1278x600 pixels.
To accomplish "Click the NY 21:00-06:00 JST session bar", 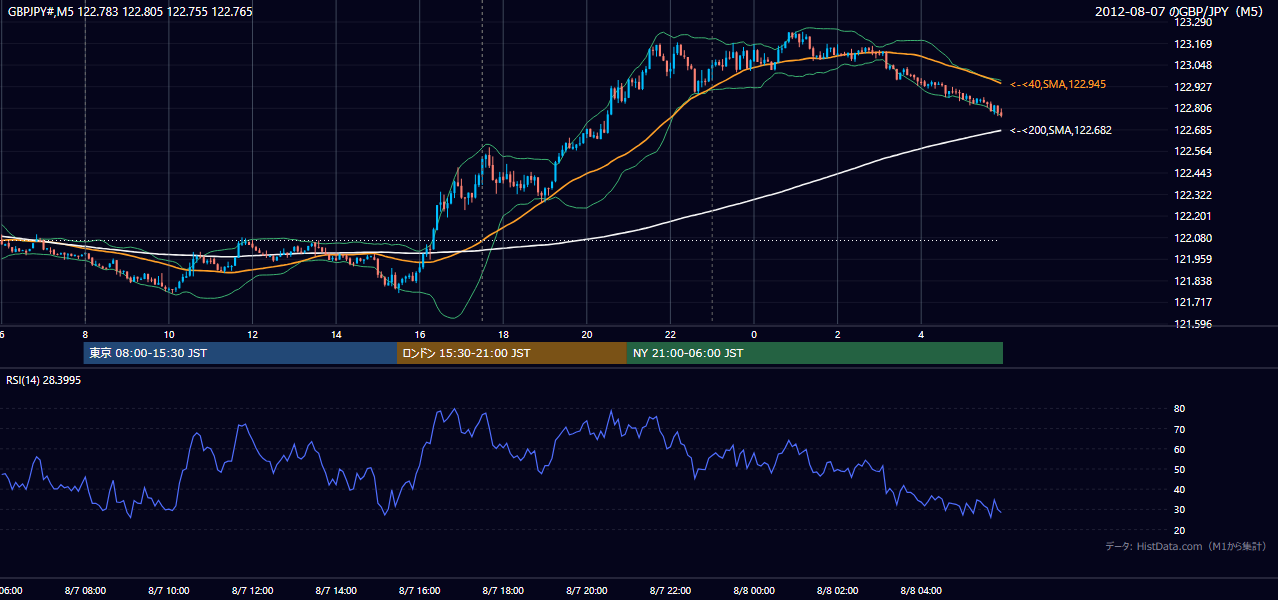I will point(815,353).
